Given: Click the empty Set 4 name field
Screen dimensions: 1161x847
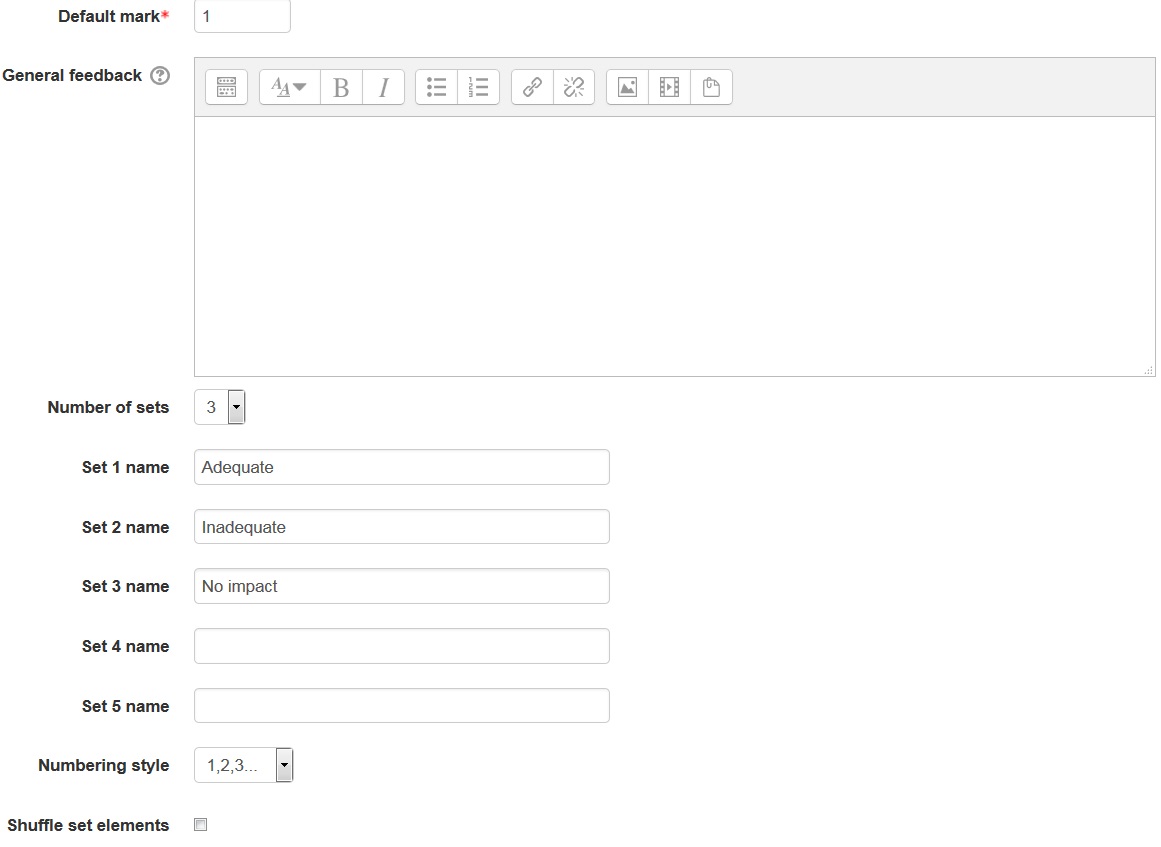Looking at the screenshot, I should [401, 646].
